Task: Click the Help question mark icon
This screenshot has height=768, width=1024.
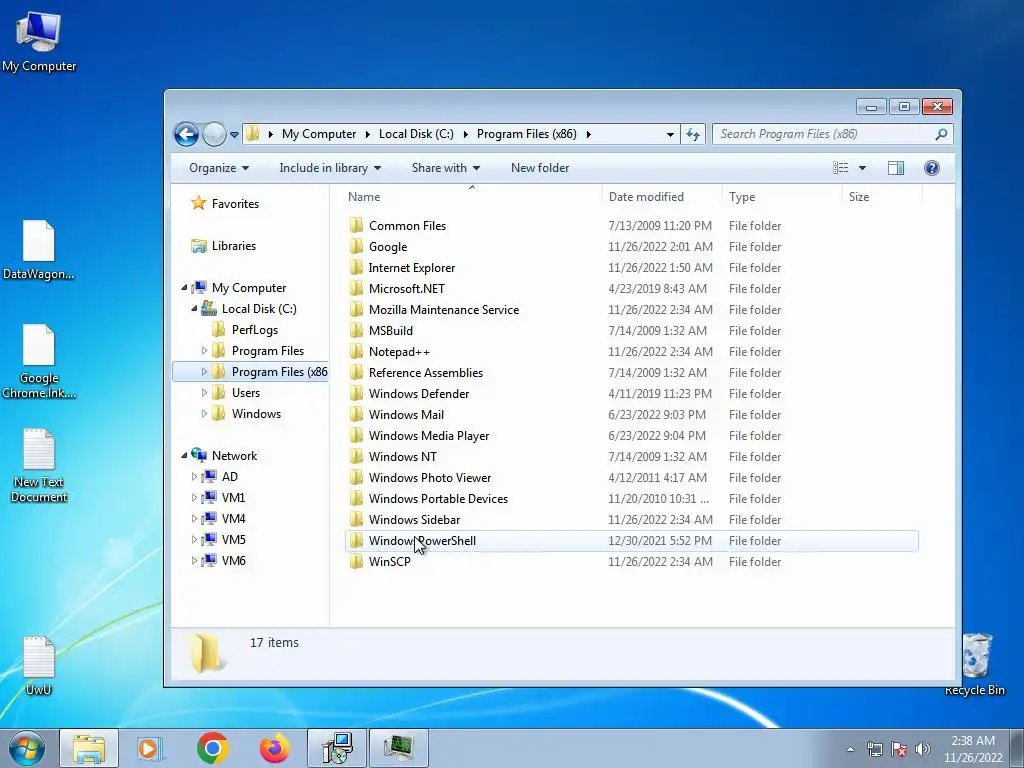Action: coord(931,168)
